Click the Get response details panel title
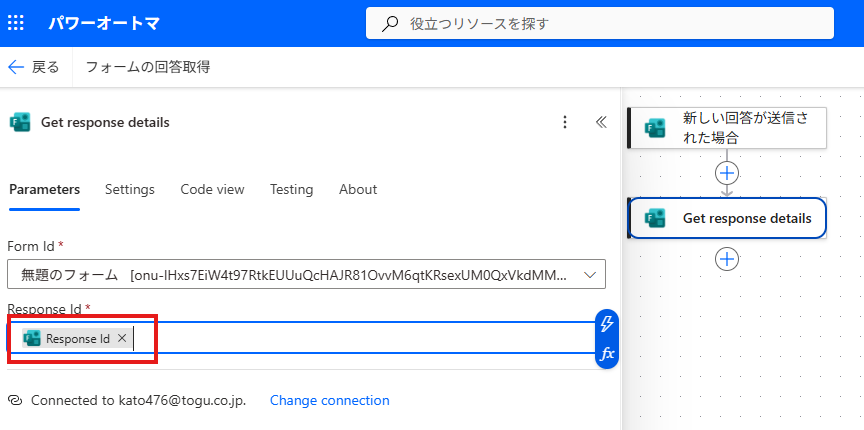Image resolution: width=864 pixels, height=430 pixels. [105, 122]
